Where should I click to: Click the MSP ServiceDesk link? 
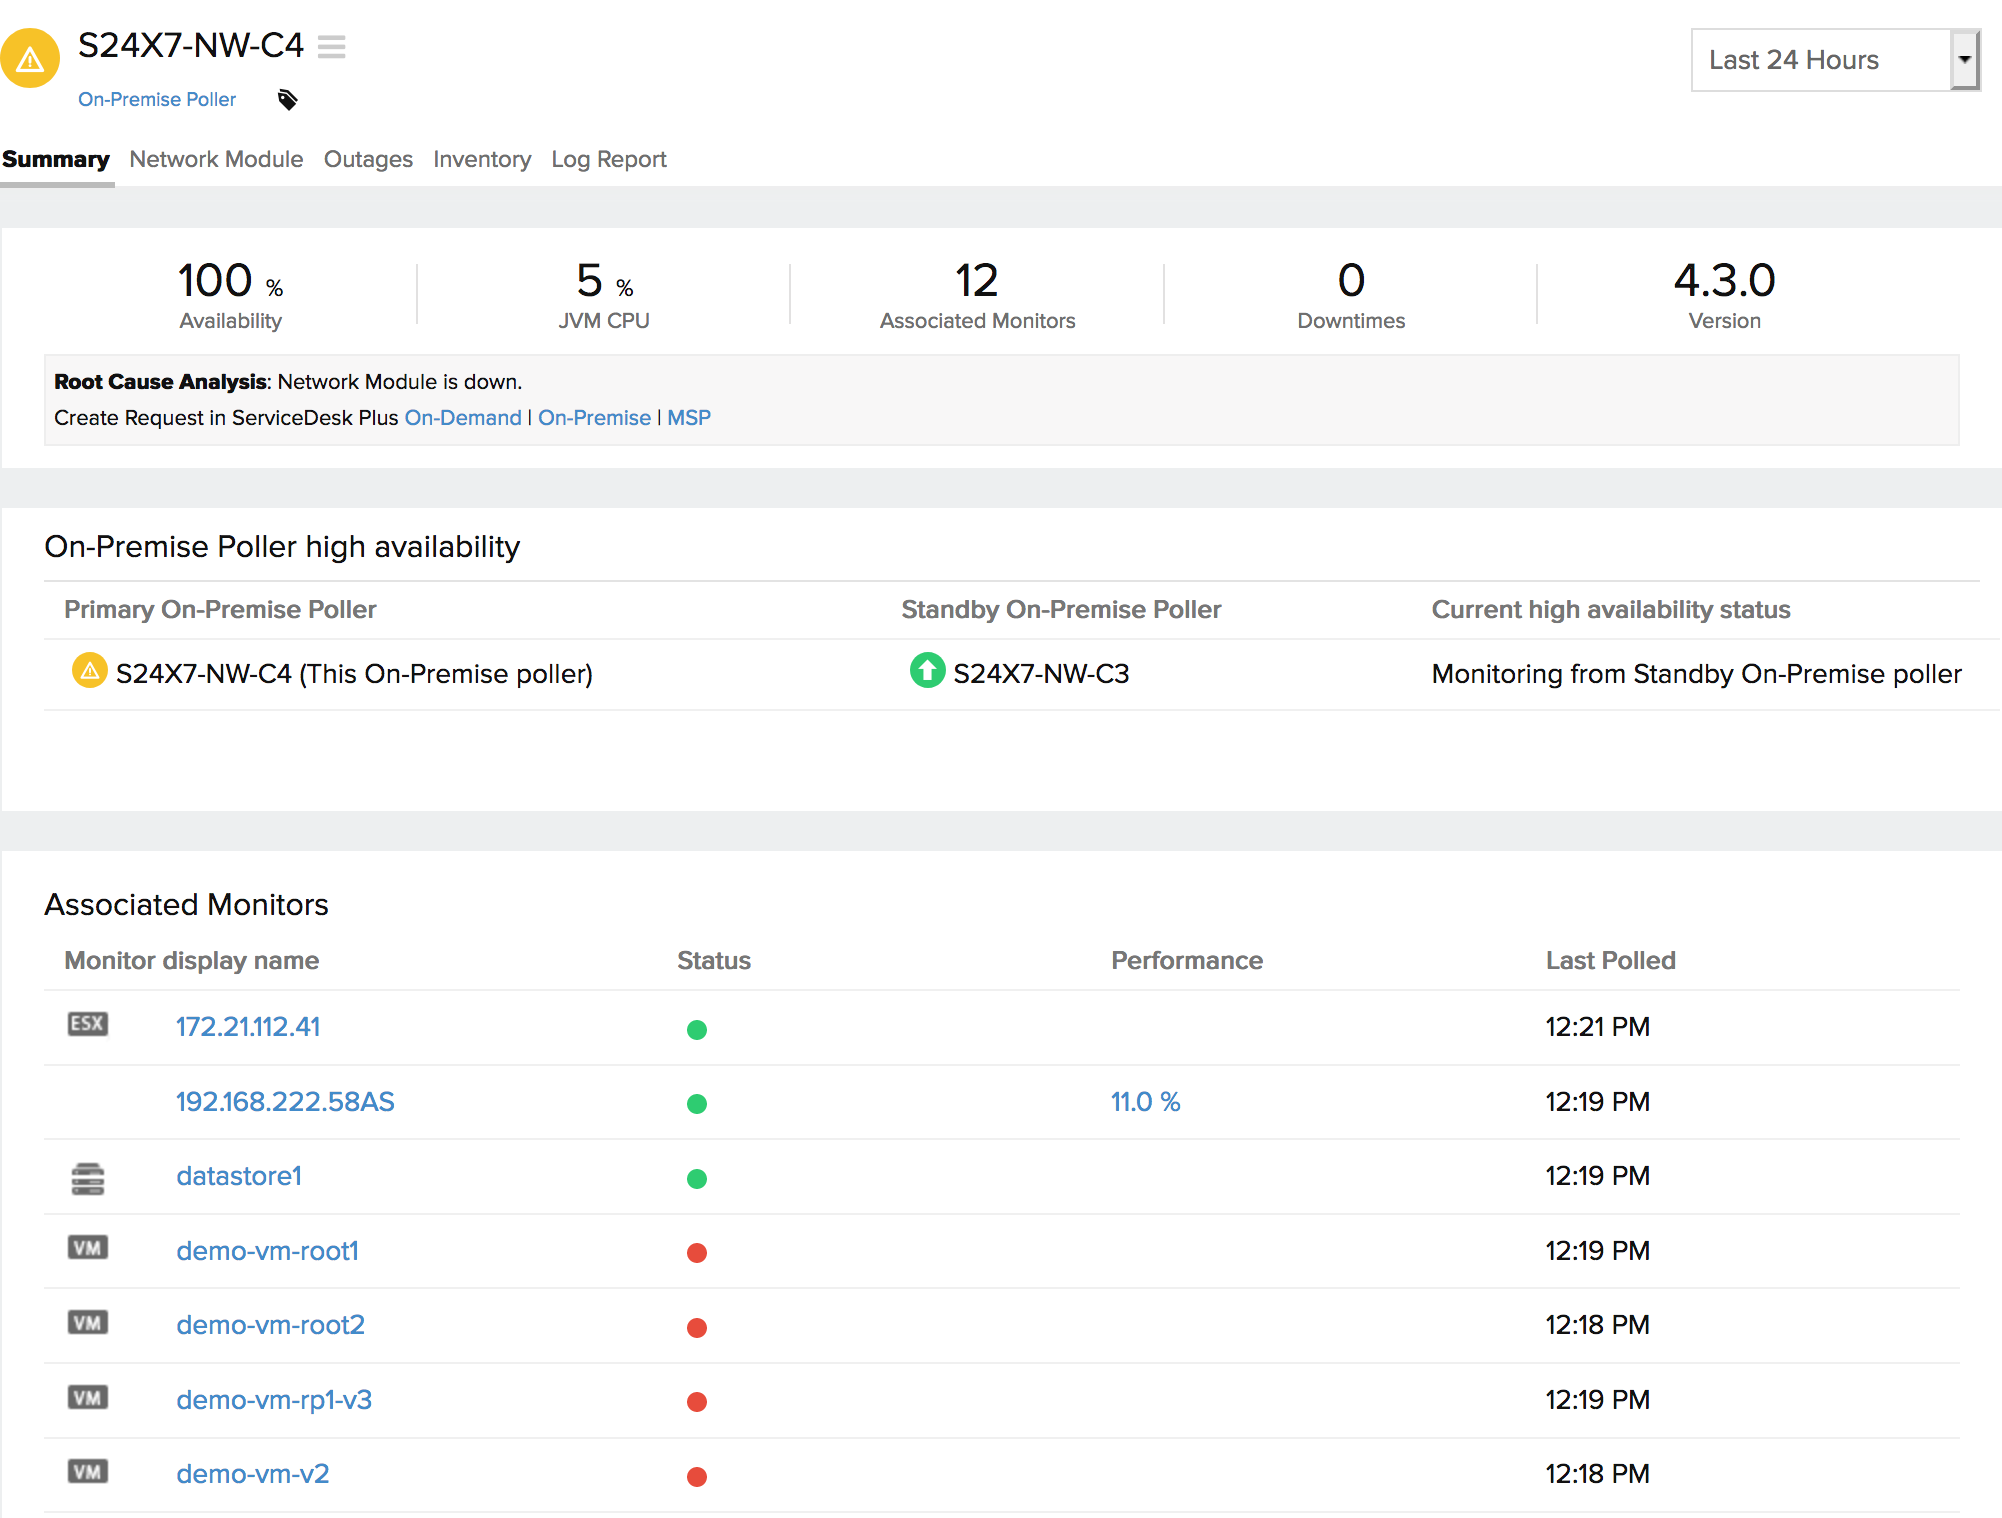pyautogui.click(x=689, y=418)
